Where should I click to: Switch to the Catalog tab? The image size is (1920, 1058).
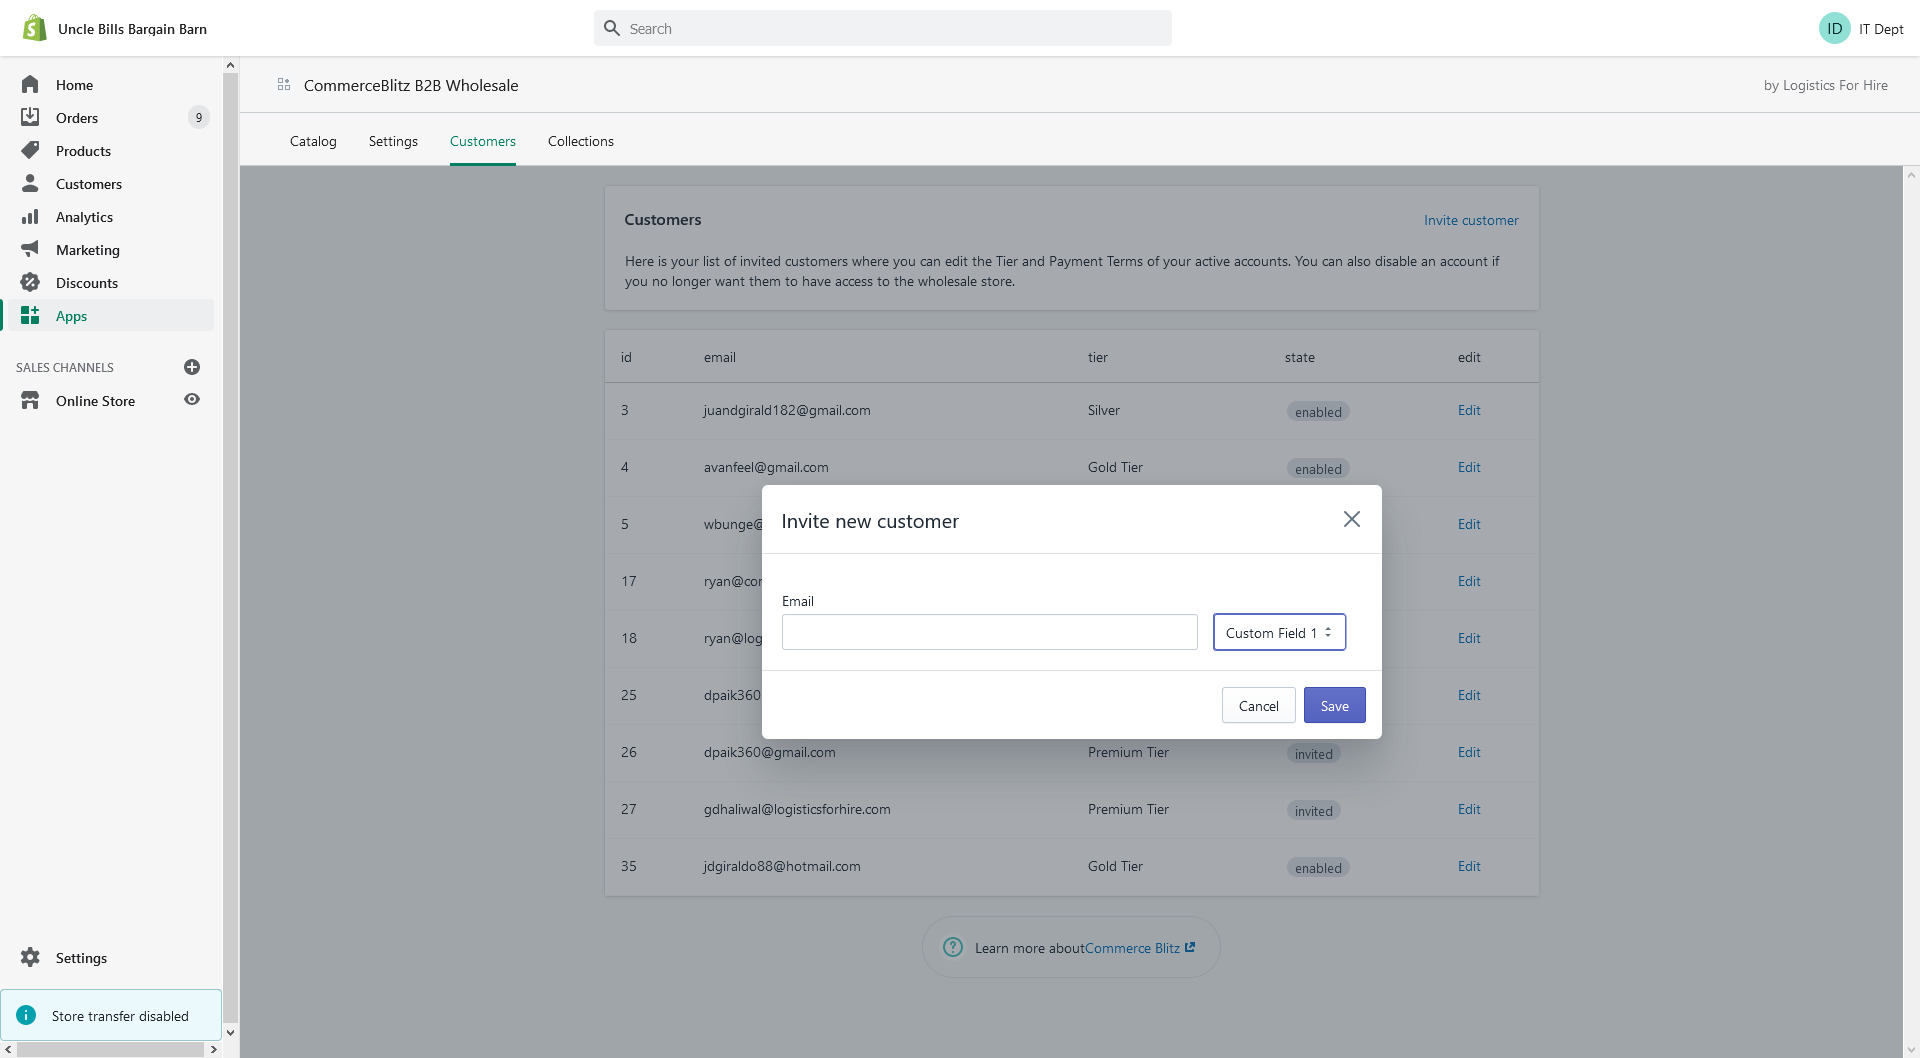pos(313,141)
